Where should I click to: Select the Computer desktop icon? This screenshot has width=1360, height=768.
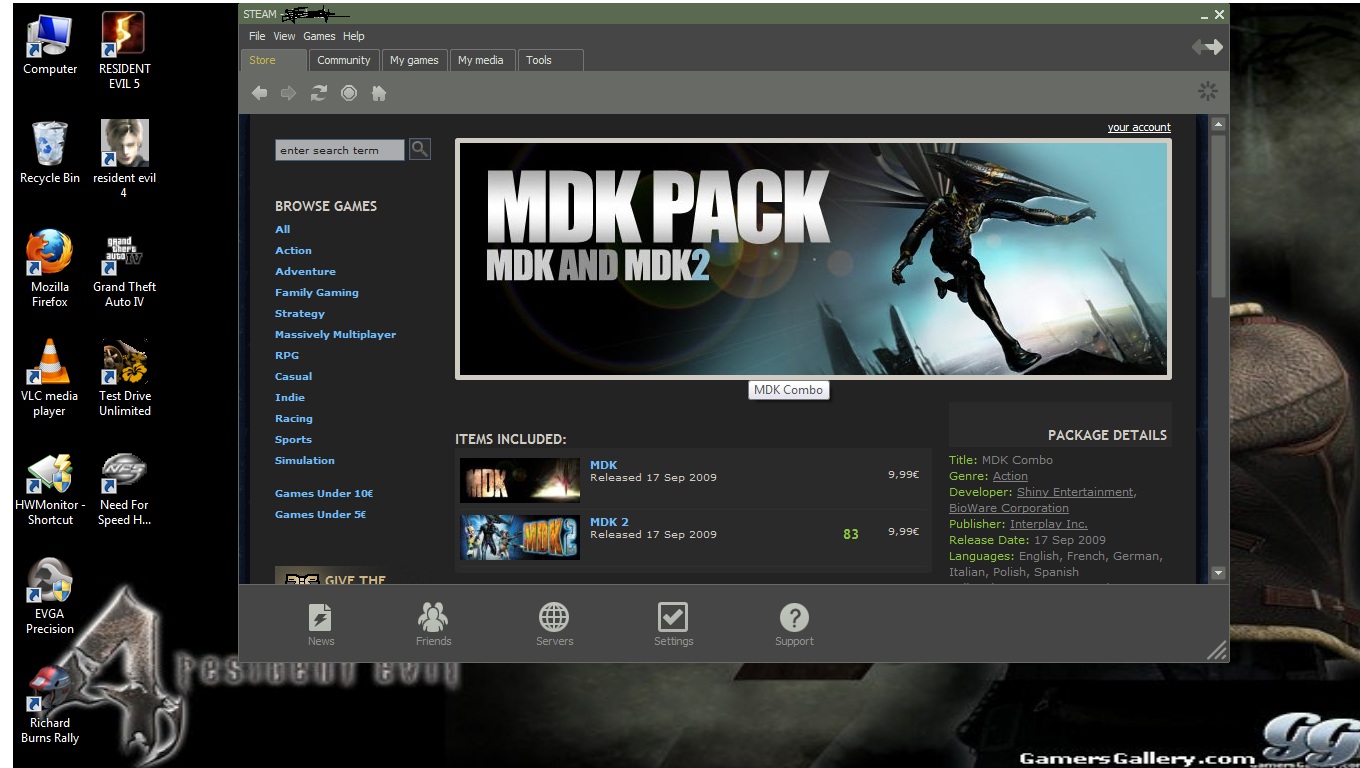click(50, 45)
